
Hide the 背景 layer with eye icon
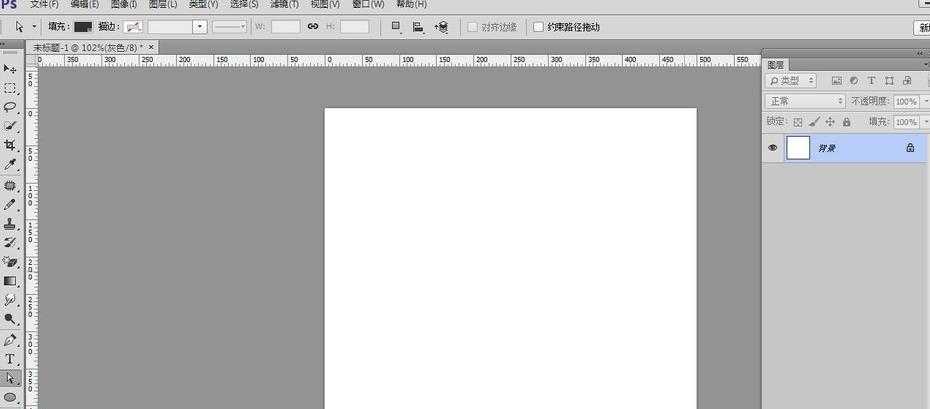[x=772, y=148]
